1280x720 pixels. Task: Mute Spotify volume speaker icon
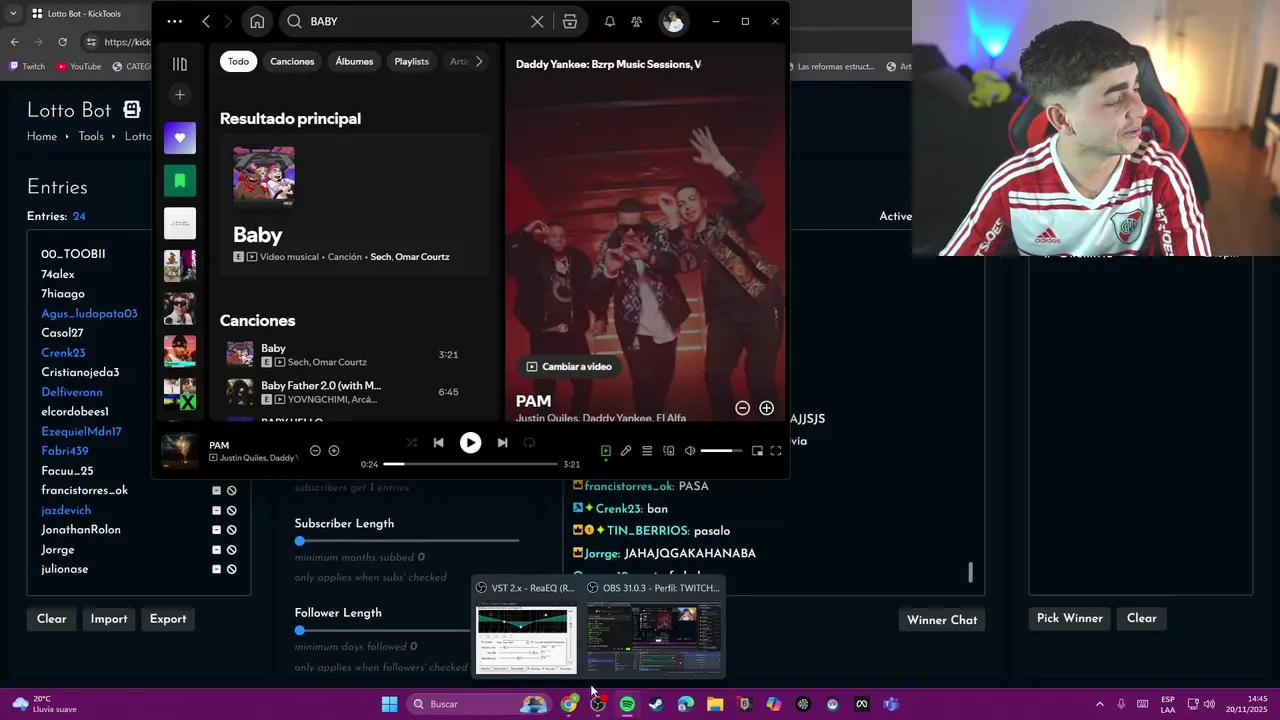(690, 451)
